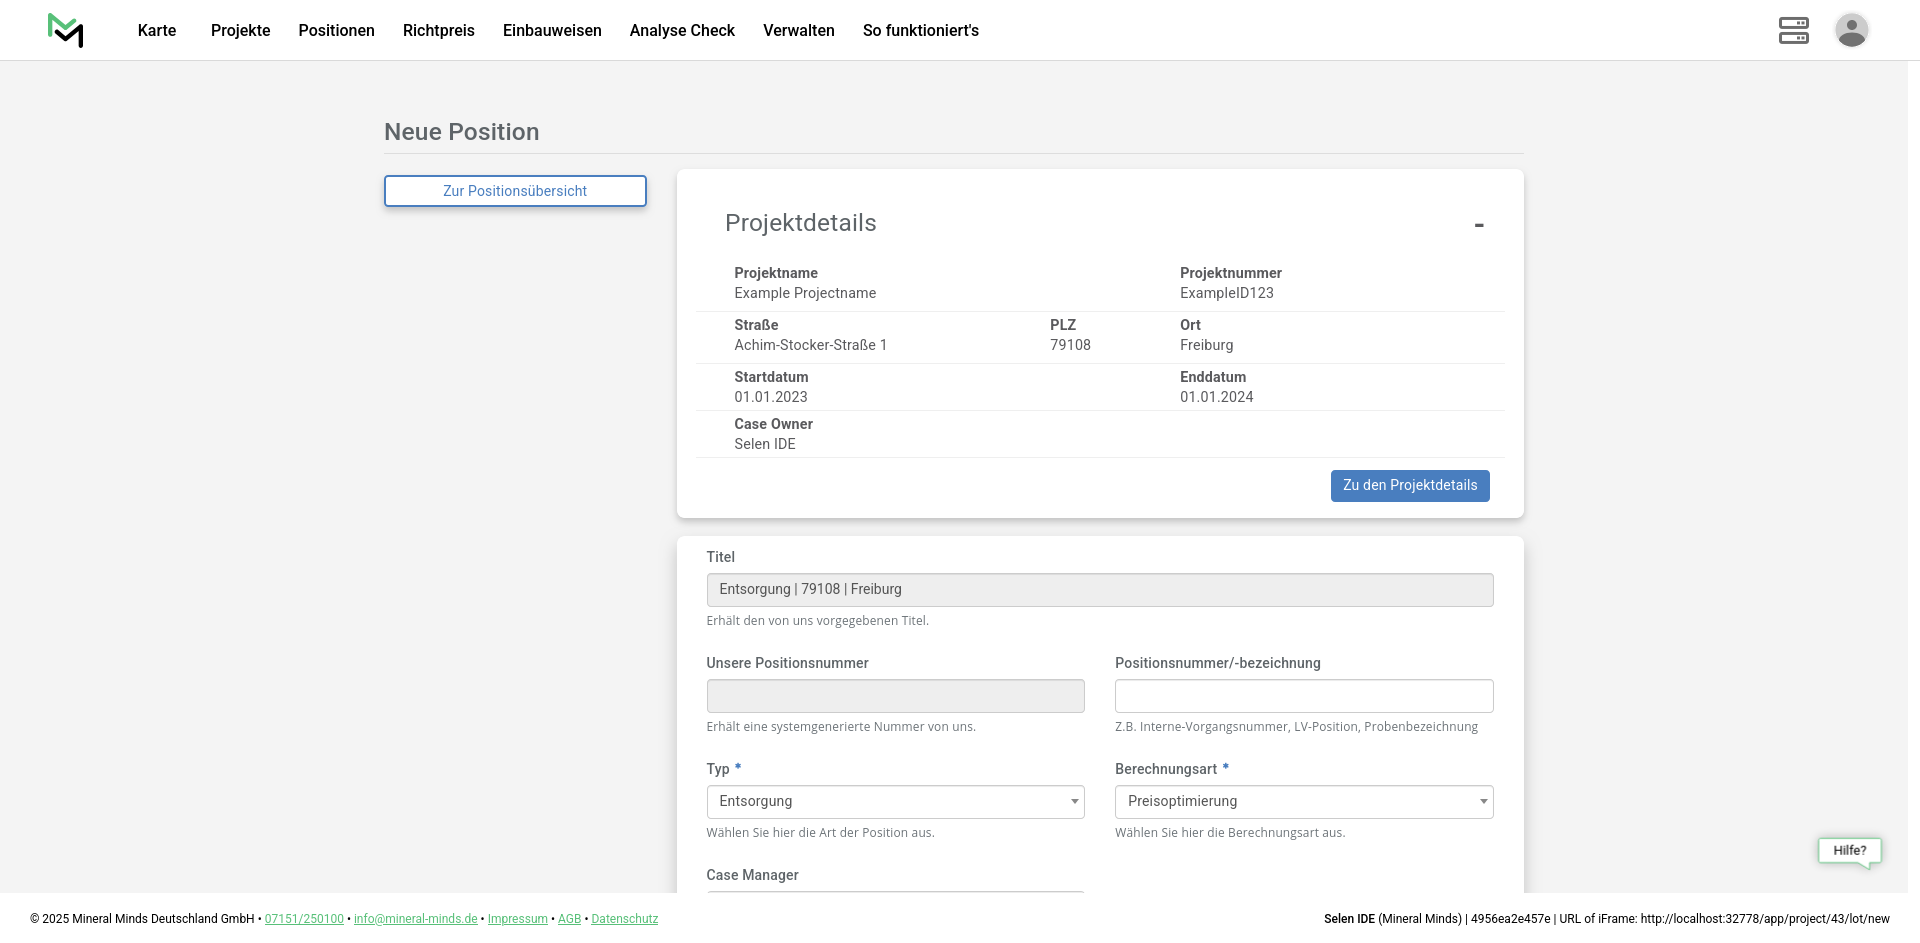Go to the Projekte menu

tap(240, 31)
